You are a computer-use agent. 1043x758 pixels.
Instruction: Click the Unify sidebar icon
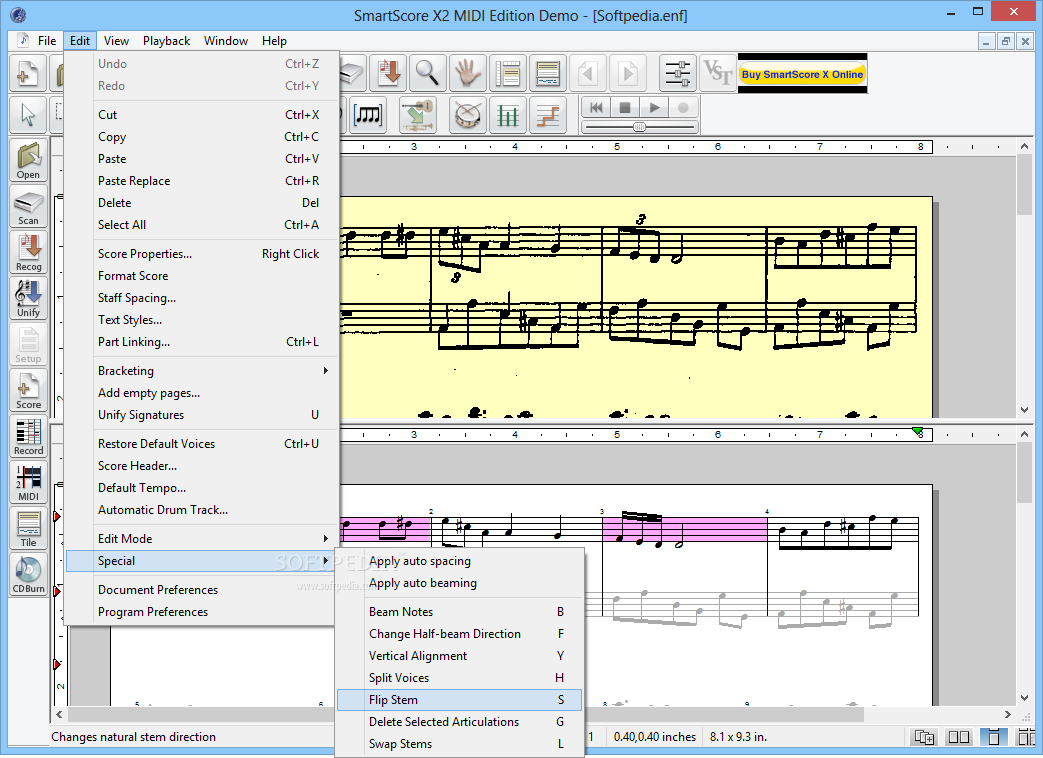(28, 298)
